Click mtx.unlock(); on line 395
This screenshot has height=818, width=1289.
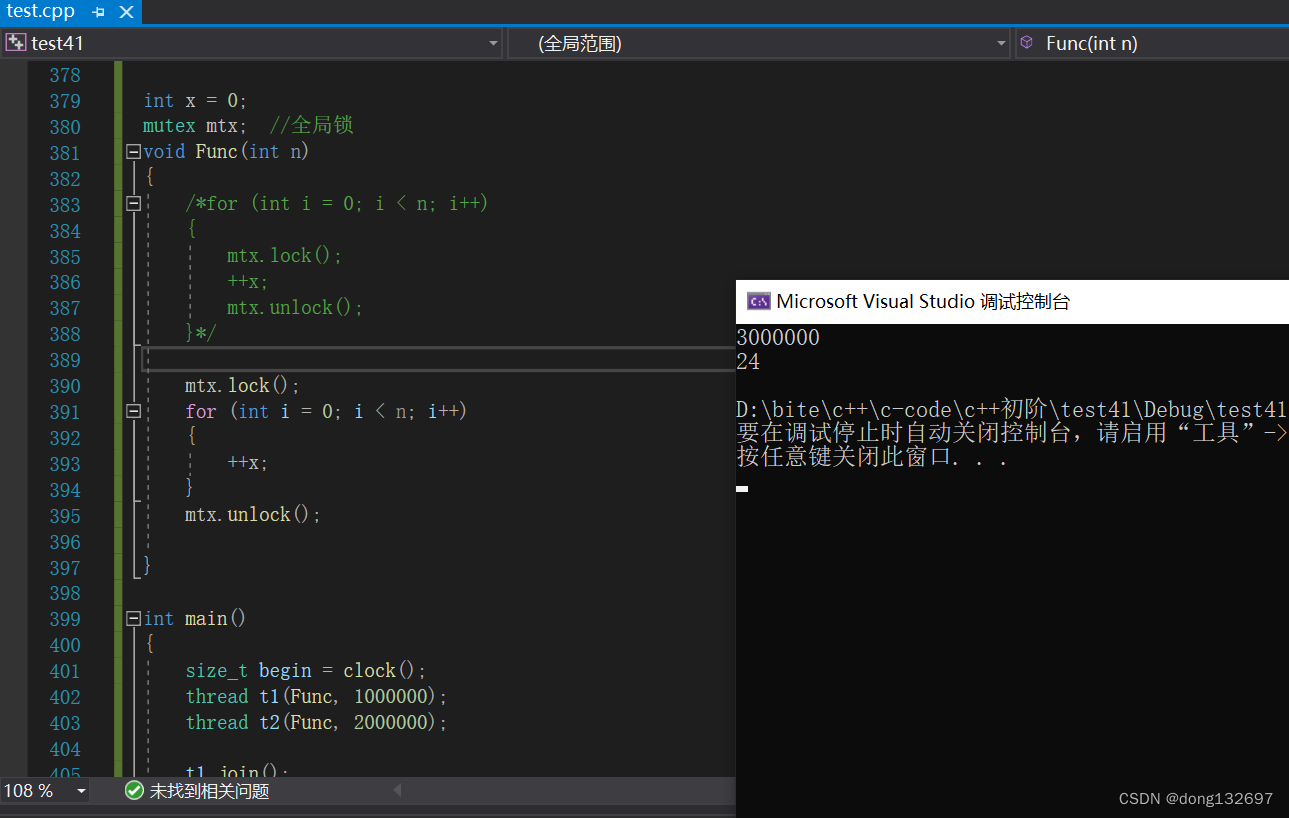253,515
